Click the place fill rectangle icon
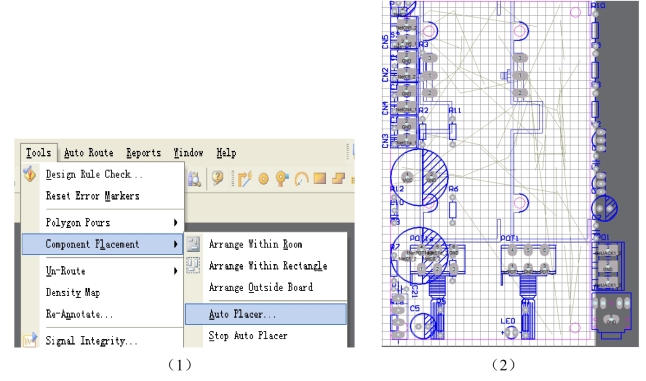Image resolution: width=646 pixels, height=381 pixels. coord(320,178)
